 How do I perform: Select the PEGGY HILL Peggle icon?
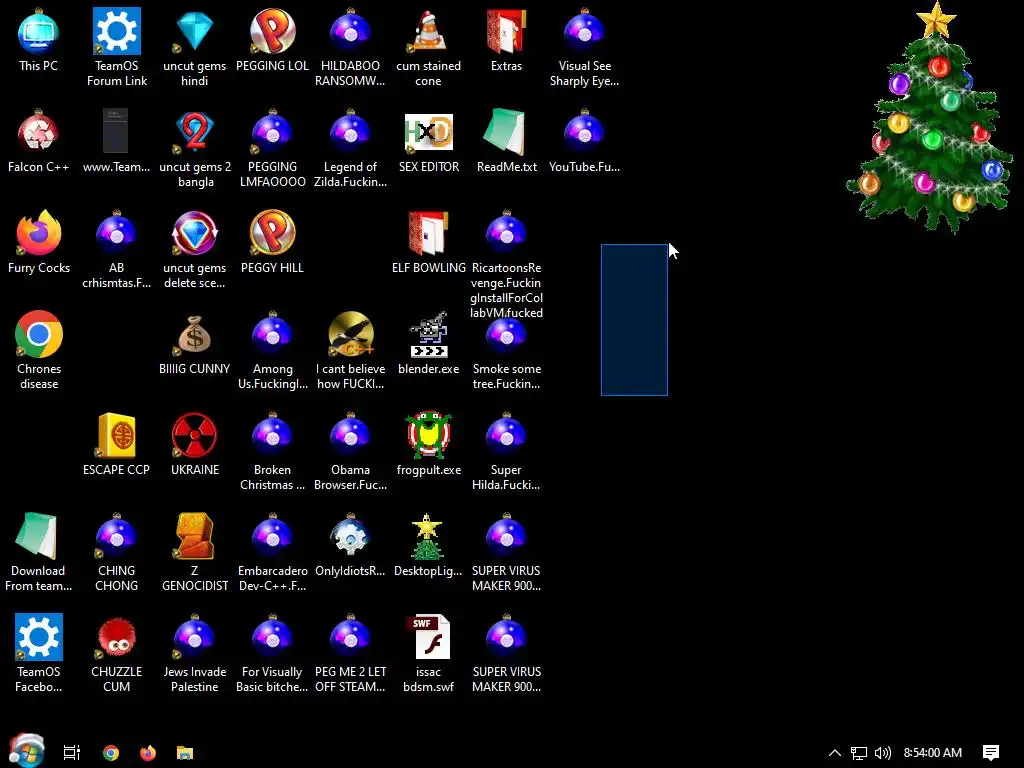coord(272,232)
